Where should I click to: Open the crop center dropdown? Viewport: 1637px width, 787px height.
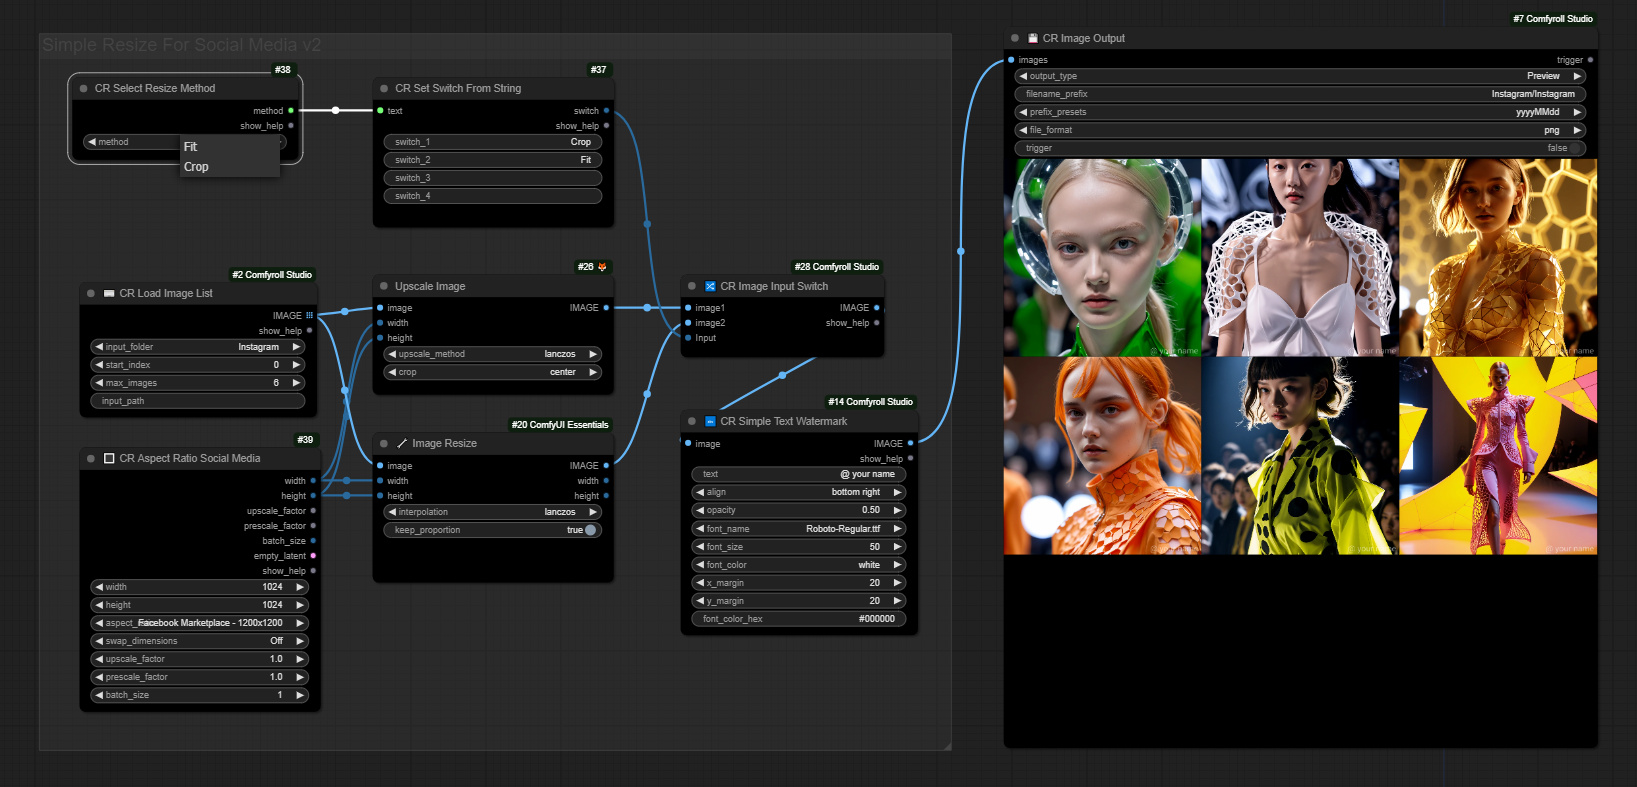pos(491,372)
